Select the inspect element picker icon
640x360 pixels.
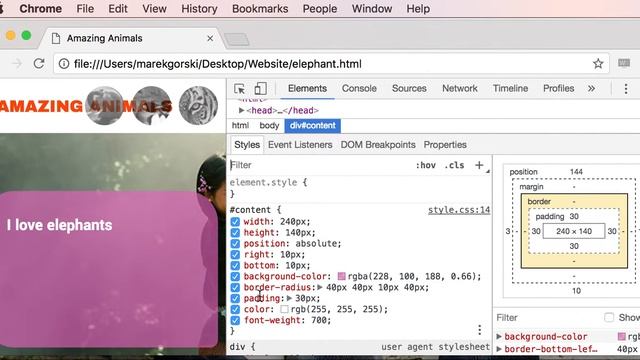[239, 89]
